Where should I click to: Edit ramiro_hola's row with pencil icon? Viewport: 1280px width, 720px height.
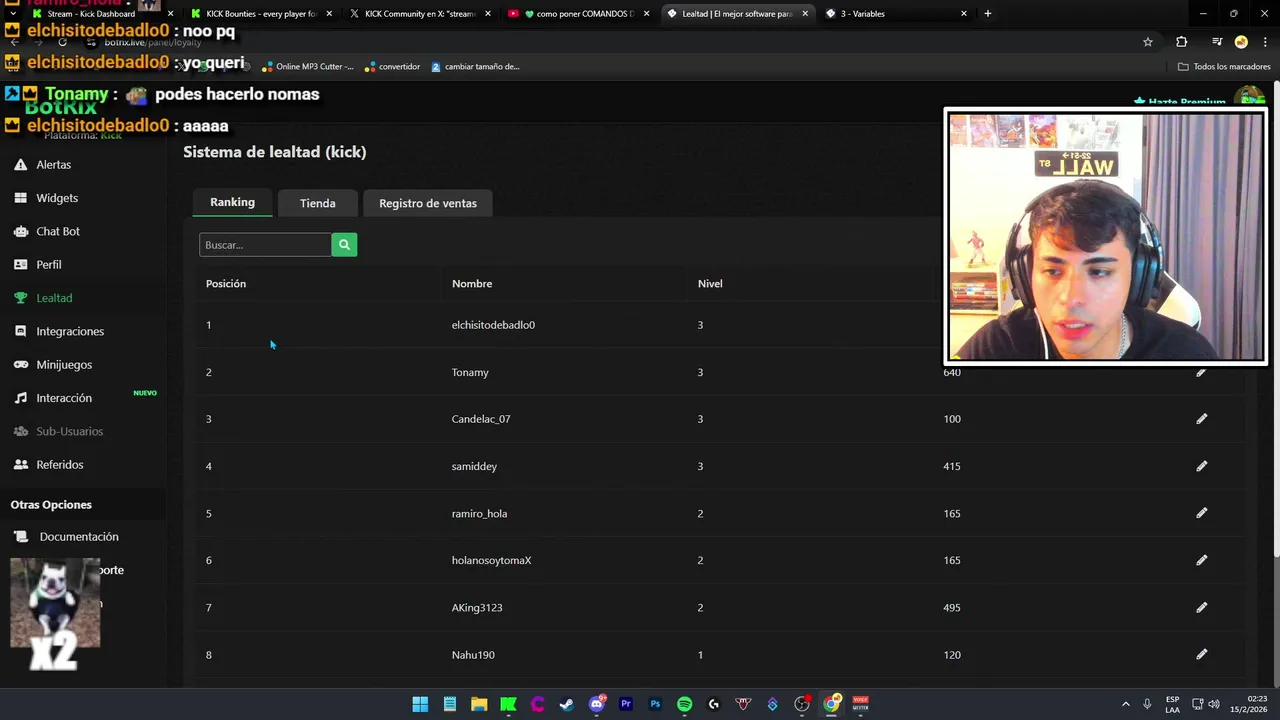pyautogui.click(x=1201, y=513)
